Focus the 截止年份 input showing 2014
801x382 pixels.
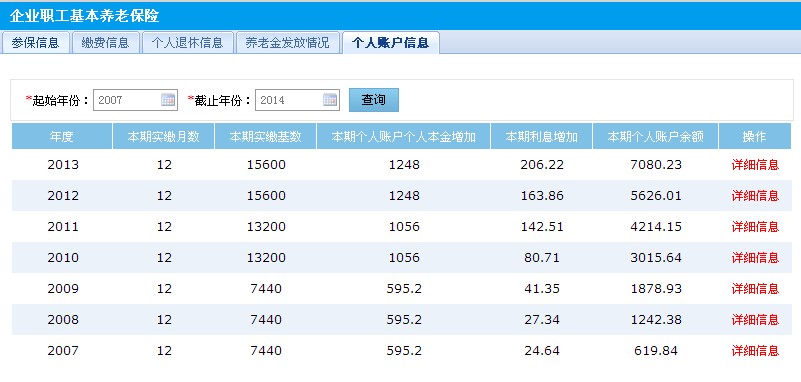coord(297,100)
